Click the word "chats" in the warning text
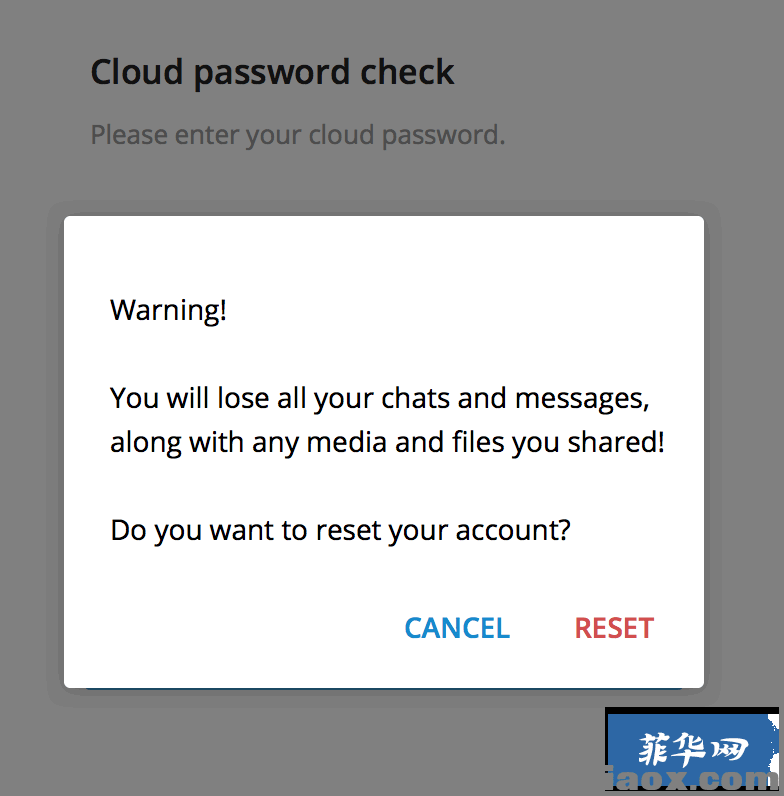784x796 pixels. tap(415, 398)
